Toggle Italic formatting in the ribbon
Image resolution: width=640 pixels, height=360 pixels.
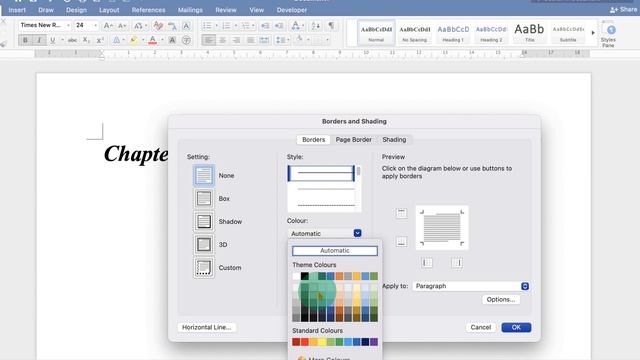[39, 40]
